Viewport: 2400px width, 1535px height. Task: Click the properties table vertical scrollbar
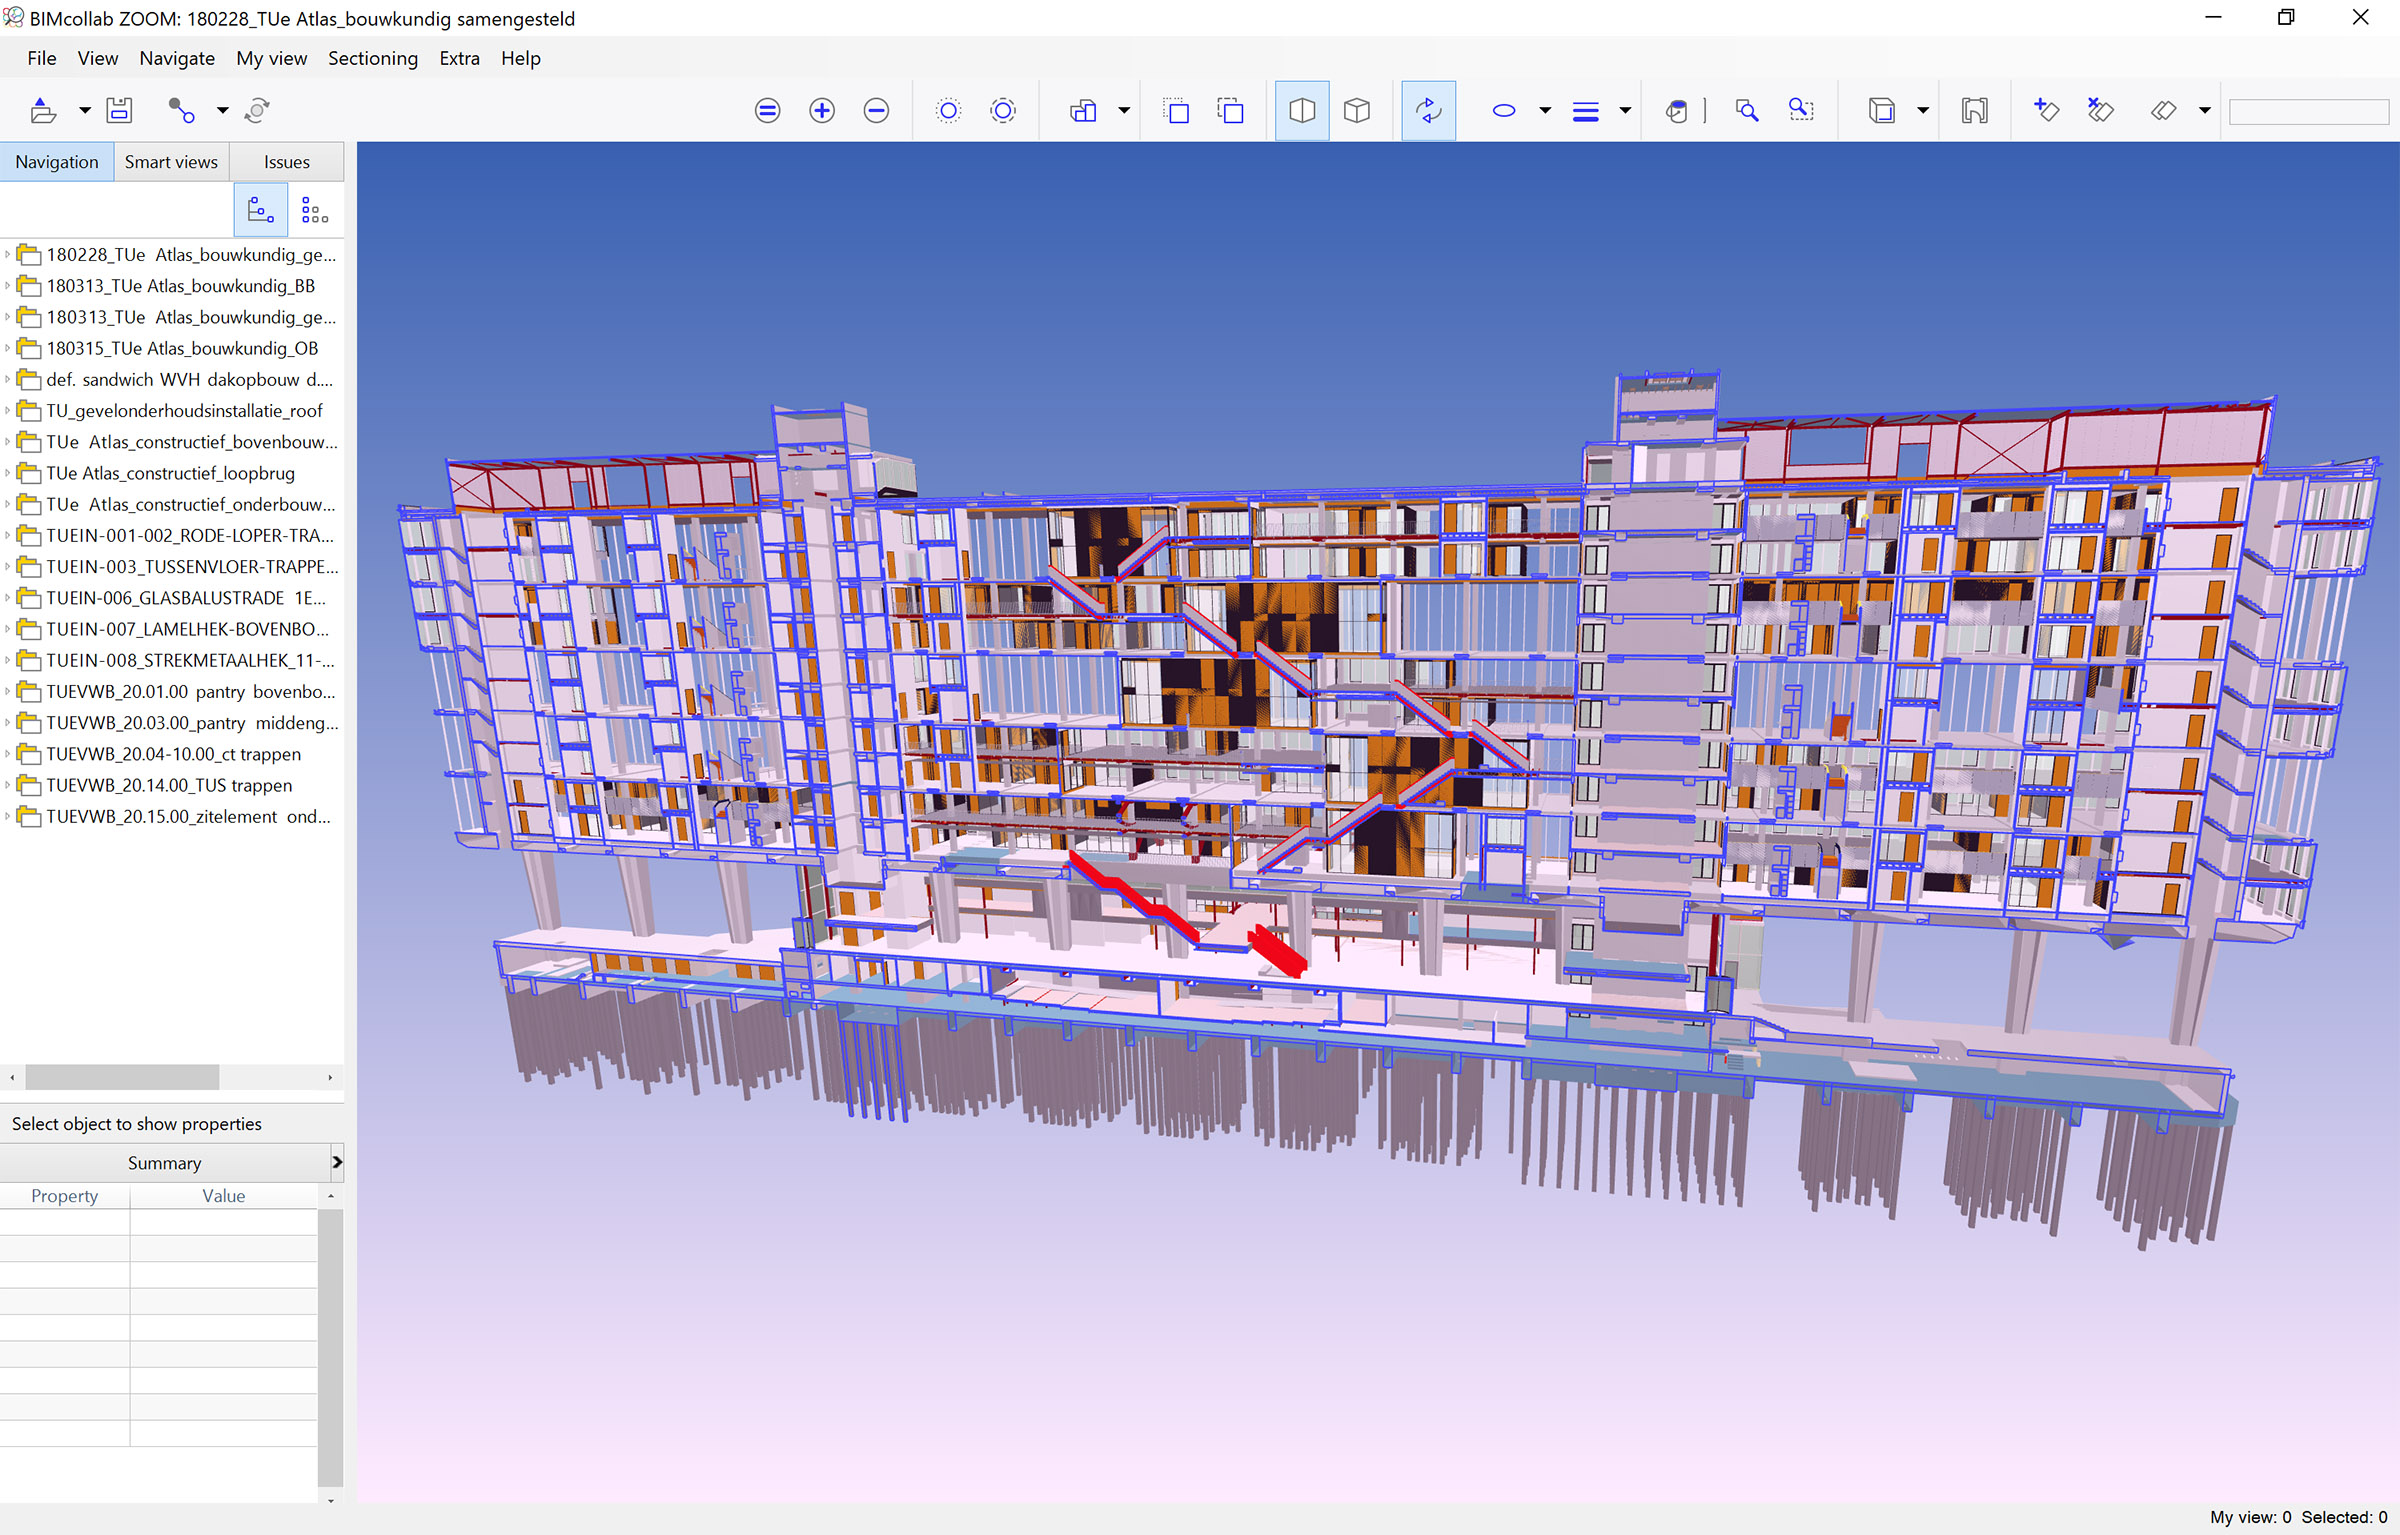(x=330, y=1347)
